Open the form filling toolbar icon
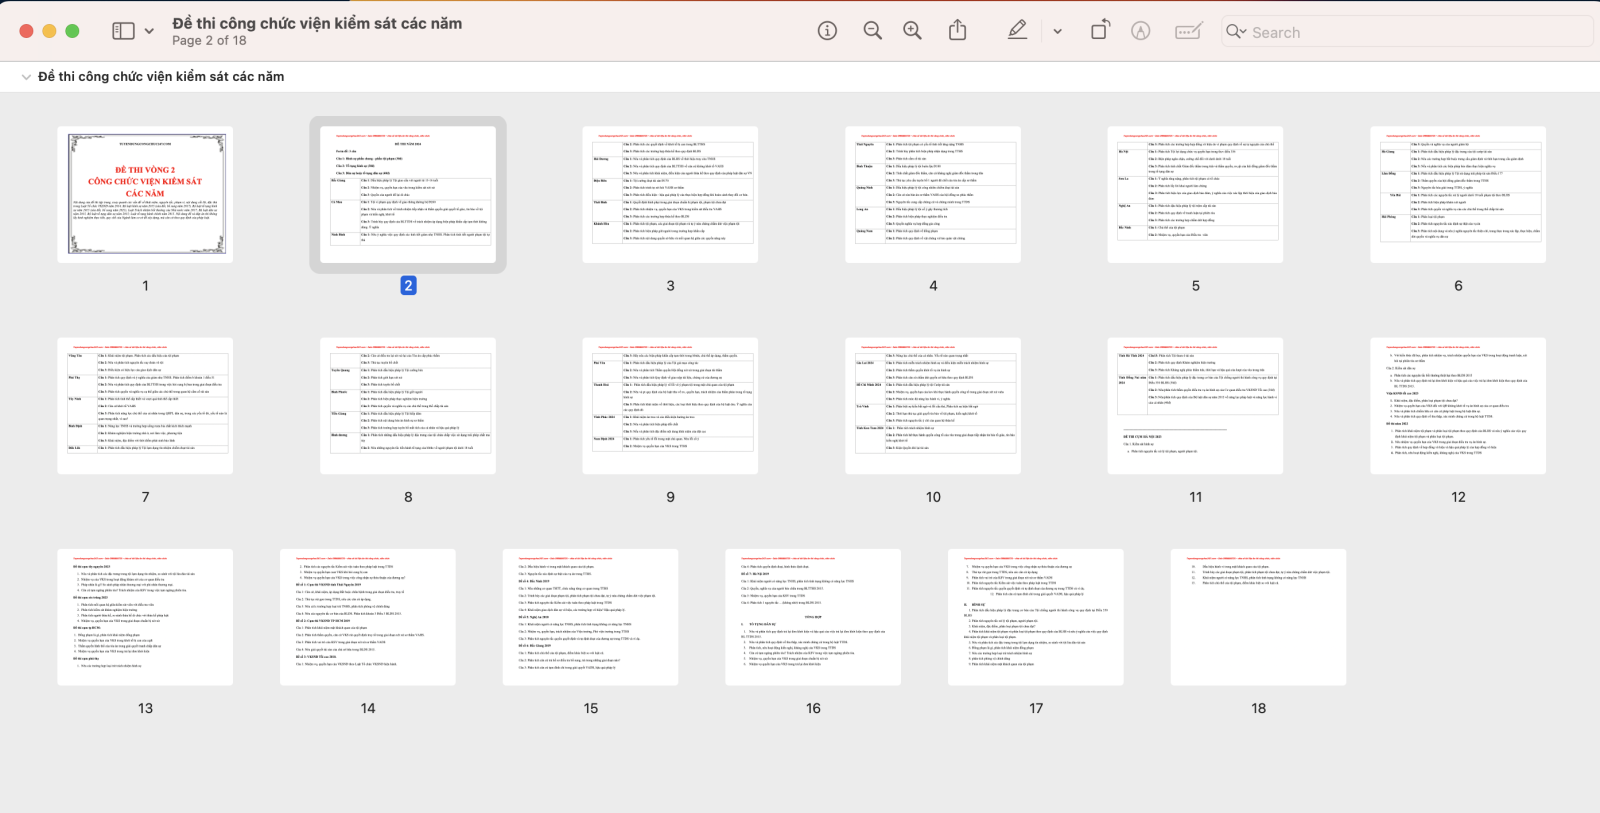Screen dimensions: 1600x813 click(1188, 31)
